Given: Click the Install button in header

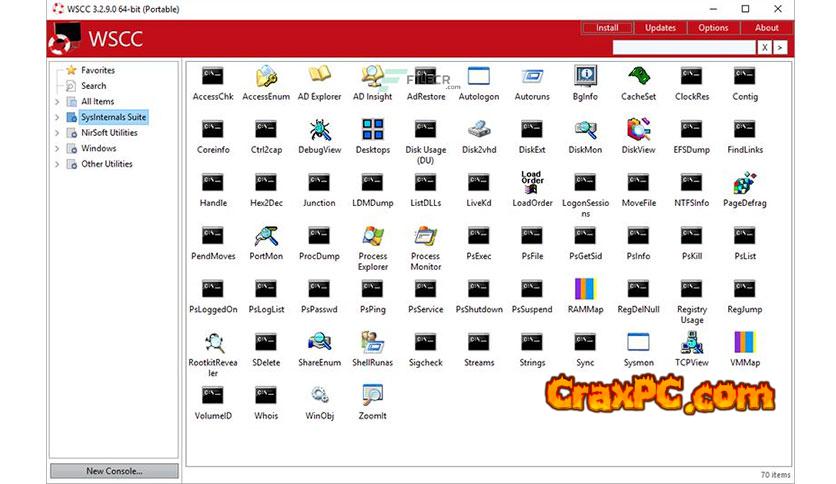Looking at the screenshot, I should tap(607, 28).
